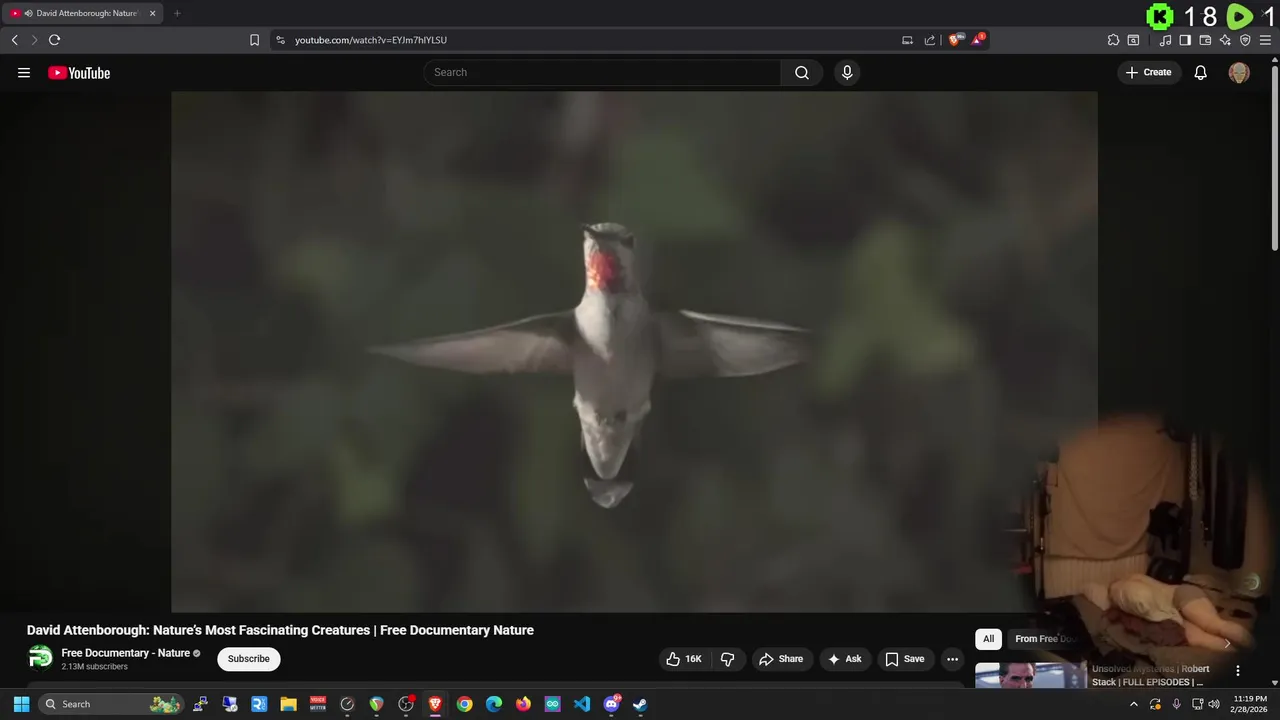This screenshot has width=1280, height=720.
Task: Open the volume speaker tray icon
Action: pos(1214,704)
